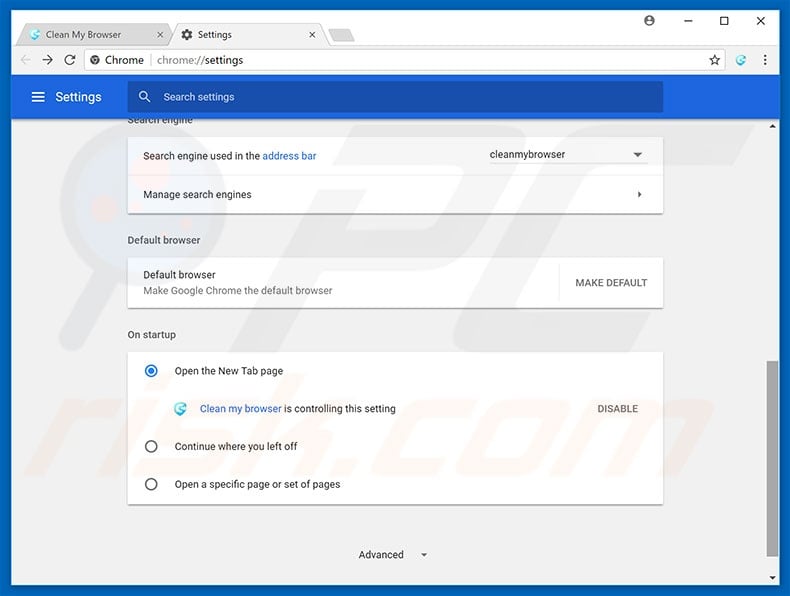Screen dimensions: 790x596
Task: Expand the Advanced settings section
Action: (392, 555)
